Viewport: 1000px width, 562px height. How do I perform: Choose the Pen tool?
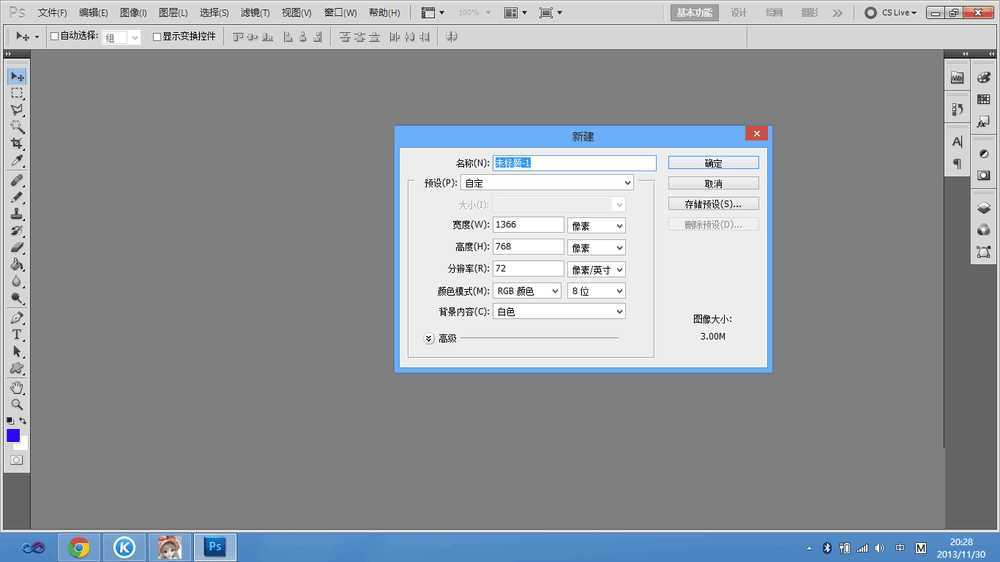click(x=17, y=318)
